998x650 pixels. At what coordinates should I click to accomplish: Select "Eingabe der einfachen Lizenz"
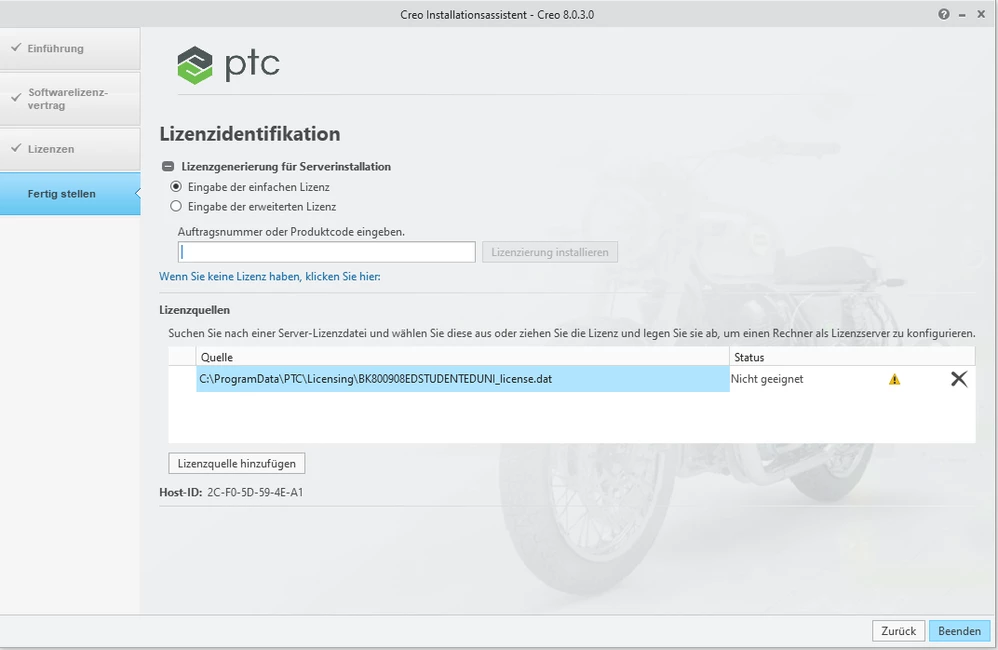[175, 187]
